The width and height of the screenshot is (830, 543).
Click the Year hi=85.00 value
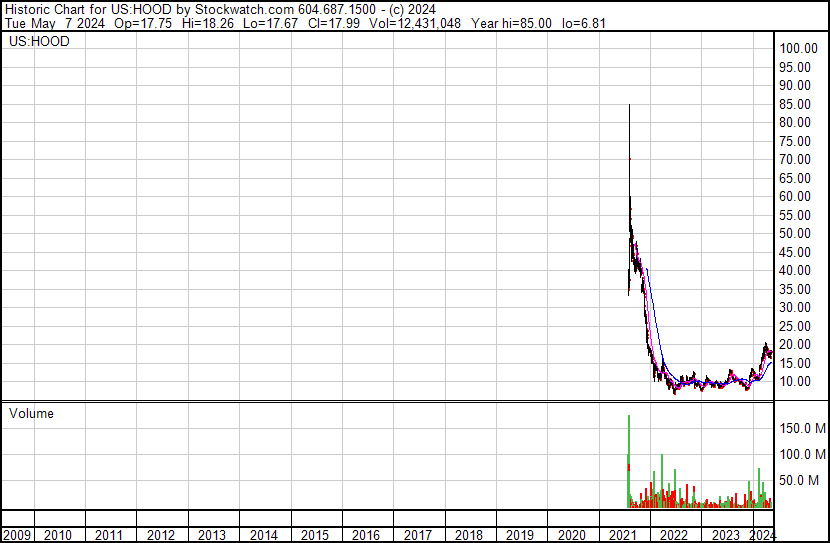point(511,23)
